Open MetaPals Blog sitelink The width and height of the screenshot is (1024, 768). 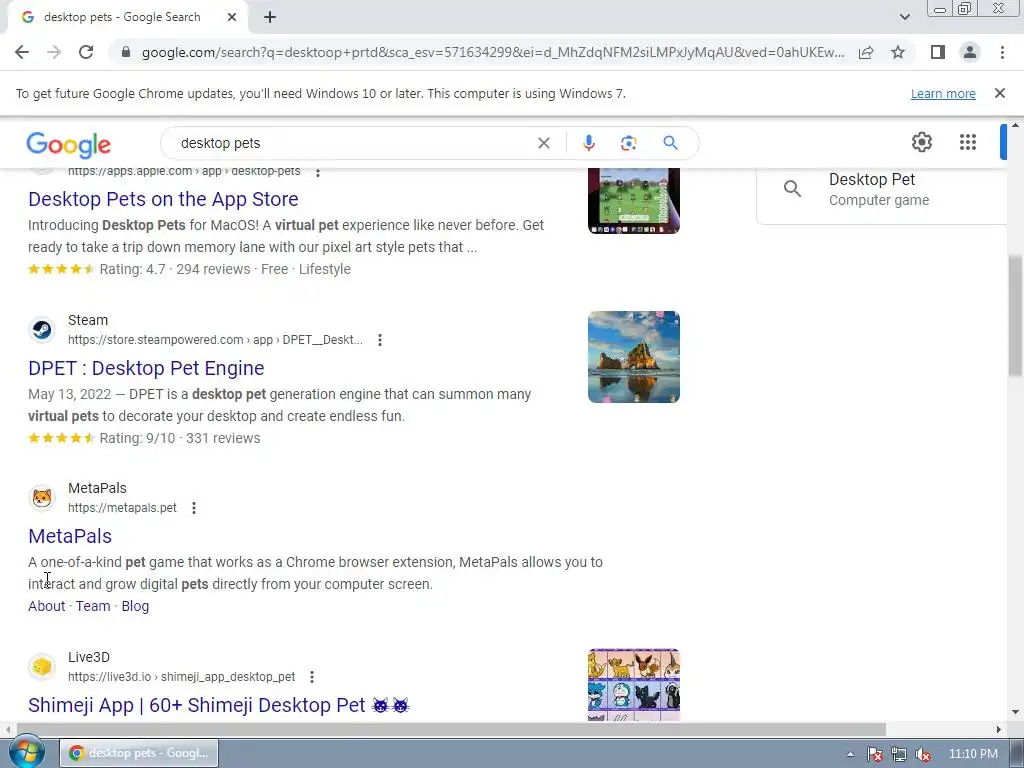(135, 606)
